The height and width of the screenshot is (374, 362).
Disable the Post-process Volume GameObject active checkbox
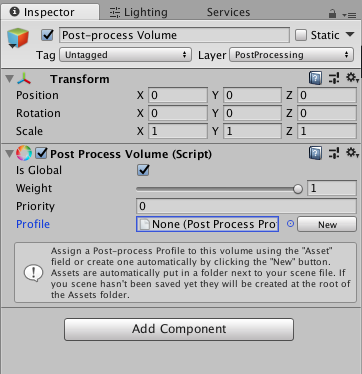point(47,35)
